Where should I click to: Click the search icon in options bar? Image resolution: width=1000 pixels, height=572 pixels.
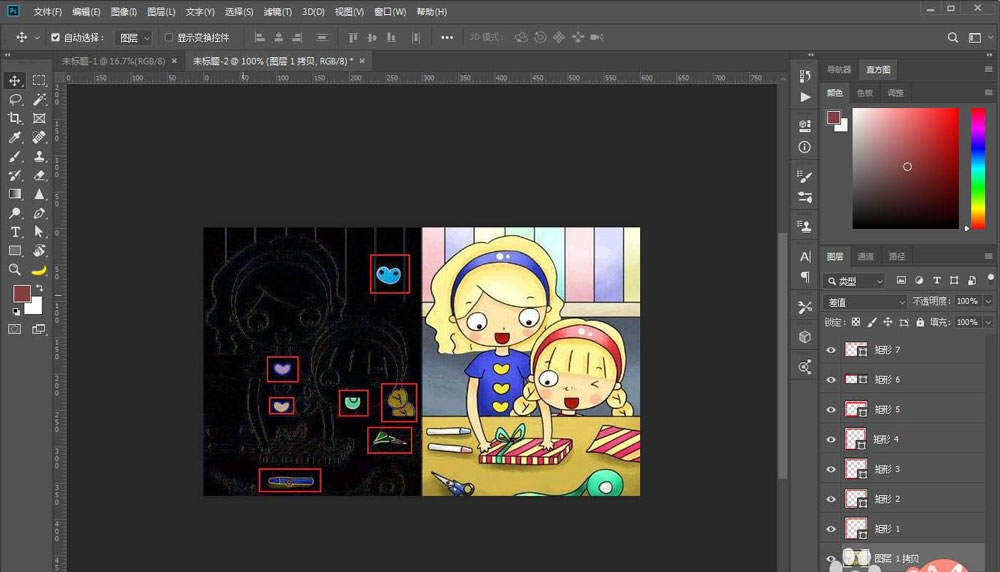952,38
